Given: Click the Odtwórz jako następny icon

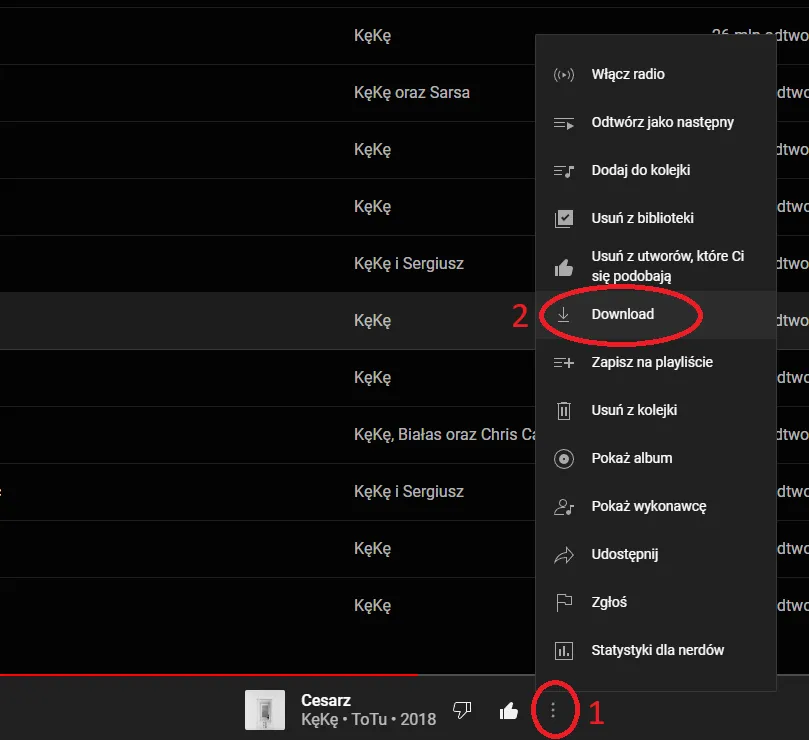Looking at the screenshot, I should pyautogui.click(x=563, y=122).
